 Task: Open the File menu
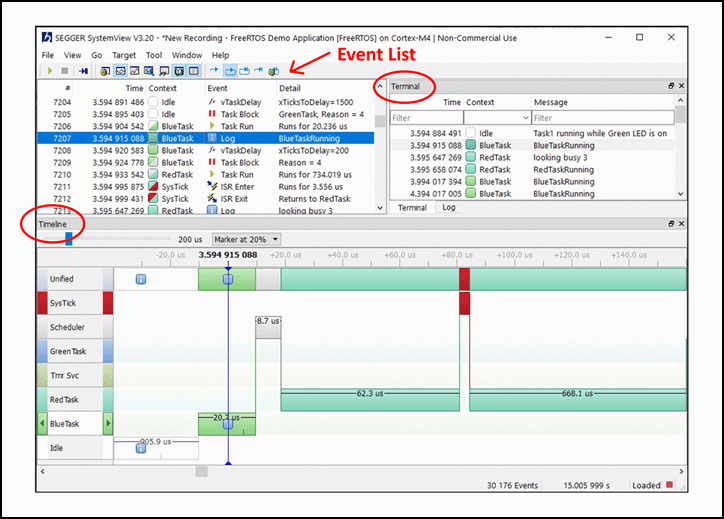click(48, 55)
